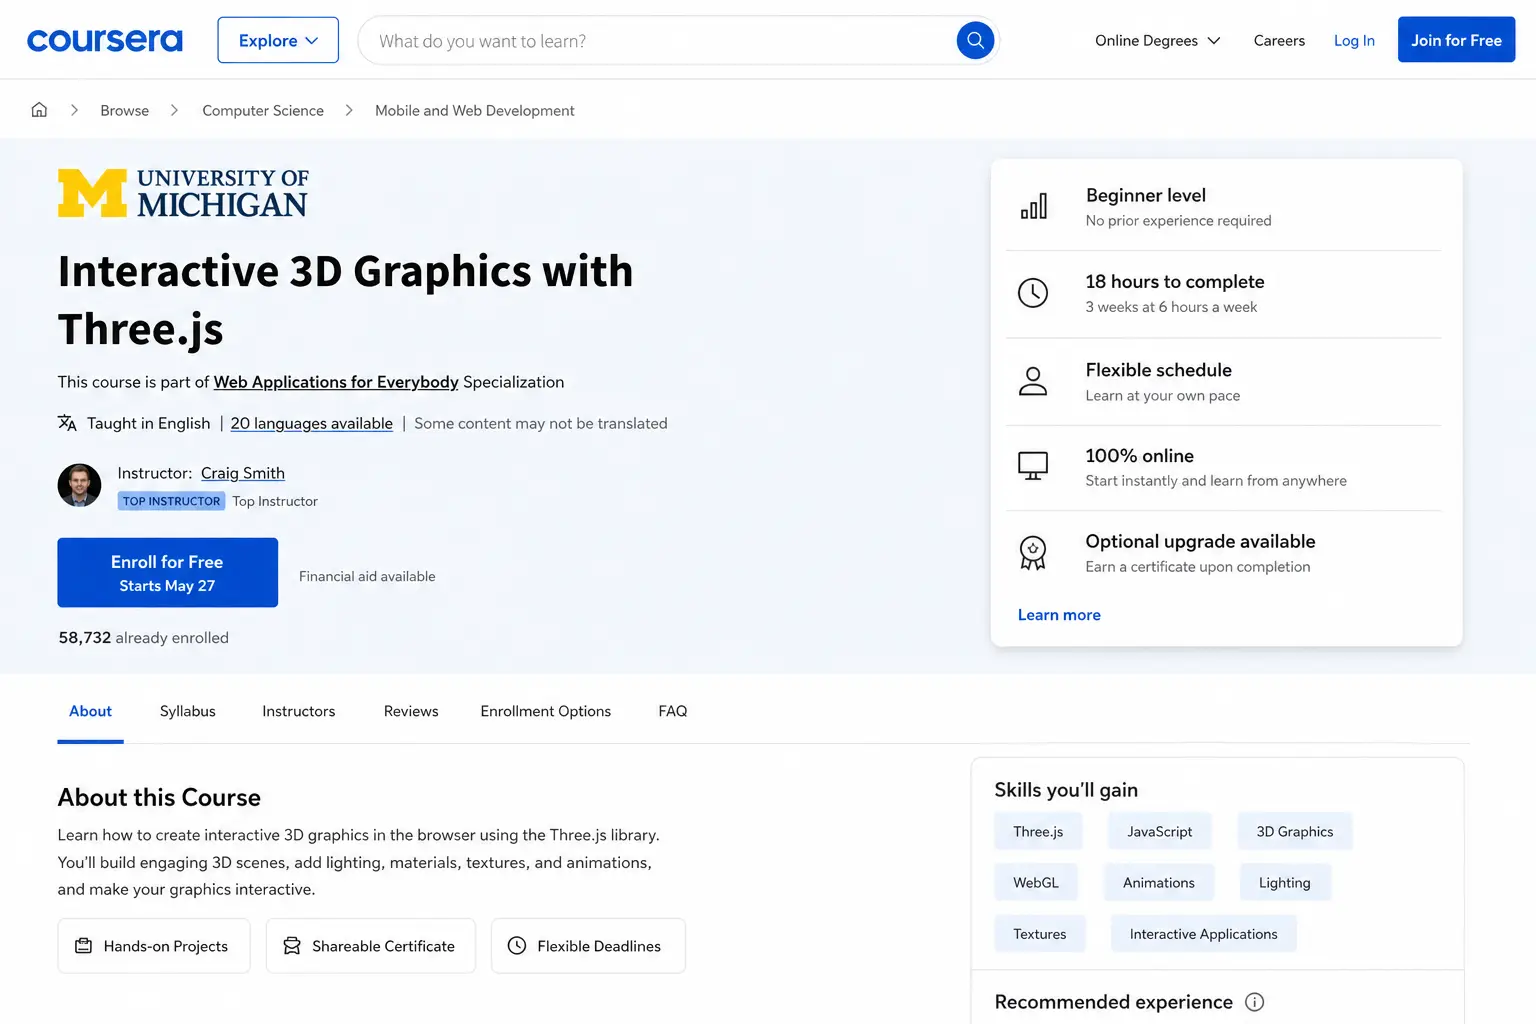The image size is (1536, 1024).
Task: Click '18 hours to complete' text
Action: point(1175,282)
